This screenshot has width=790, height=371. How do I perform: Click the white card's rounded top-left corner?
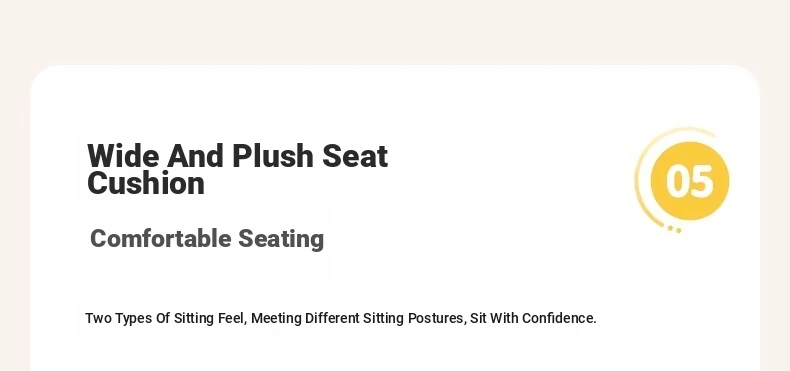point(43,77)
